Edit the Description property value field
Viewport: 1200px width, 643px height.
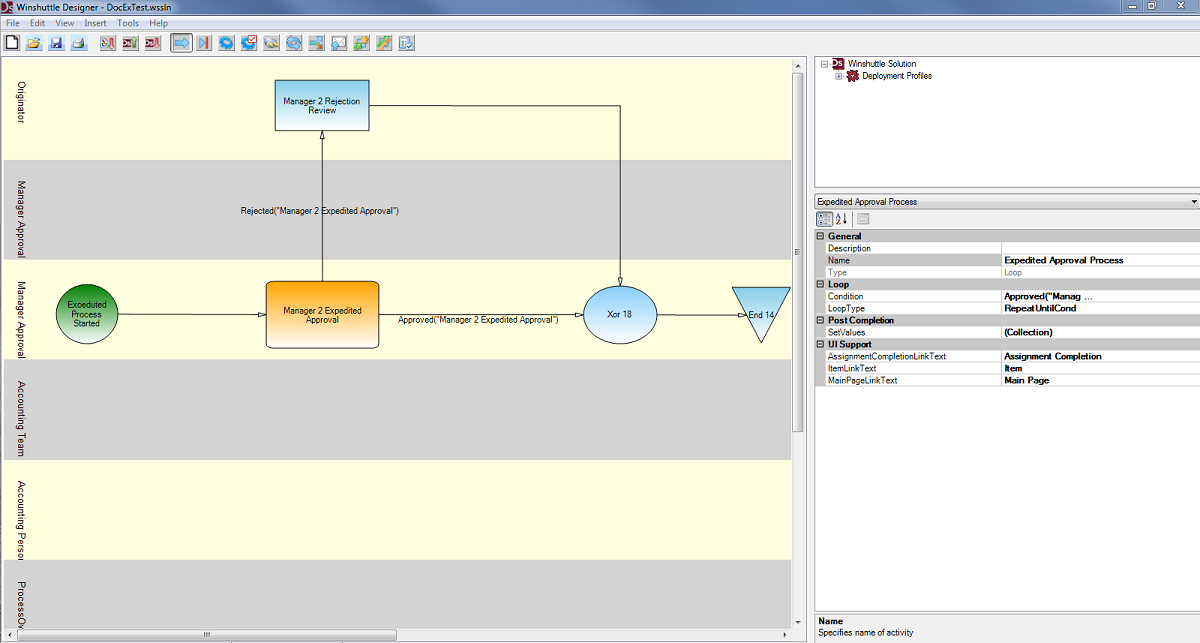pyautogui.click(x=1100, y=248)
